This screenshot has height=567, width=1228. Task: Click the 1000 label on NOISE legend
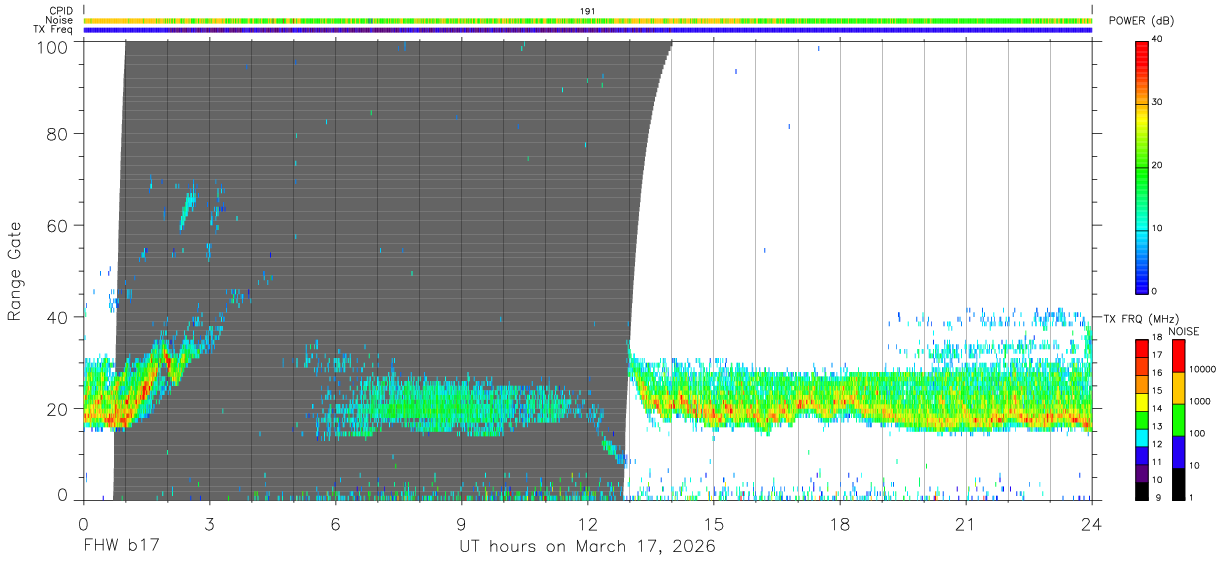1199,402
